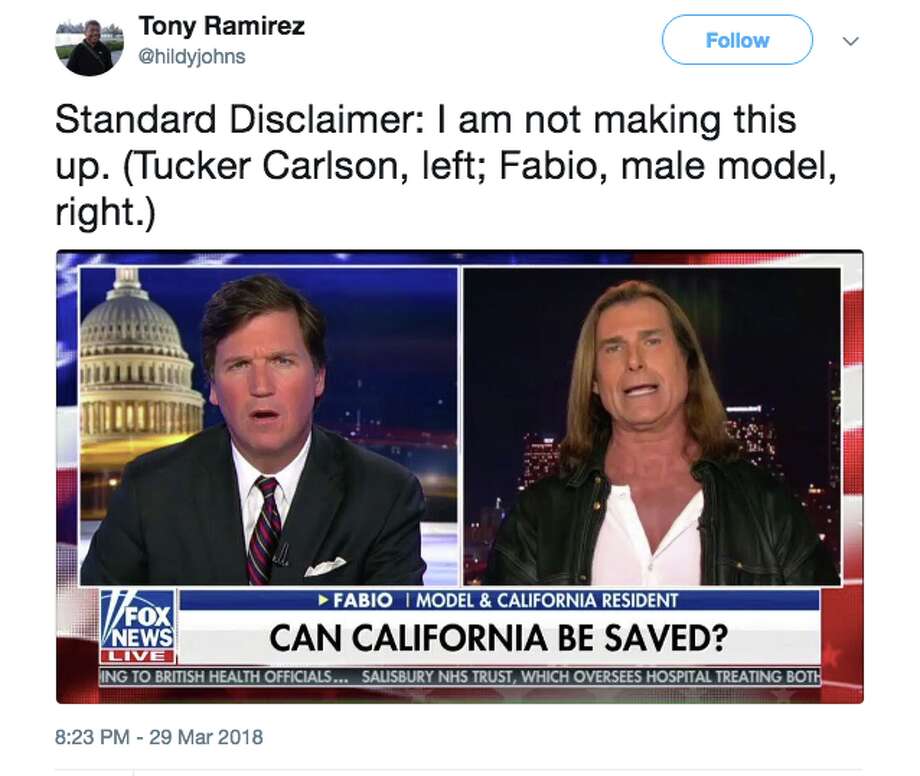The width and height of the screenshot is (920, 776).
Task: Open the video panel with city skyline
Action: [x=652, y=426]
